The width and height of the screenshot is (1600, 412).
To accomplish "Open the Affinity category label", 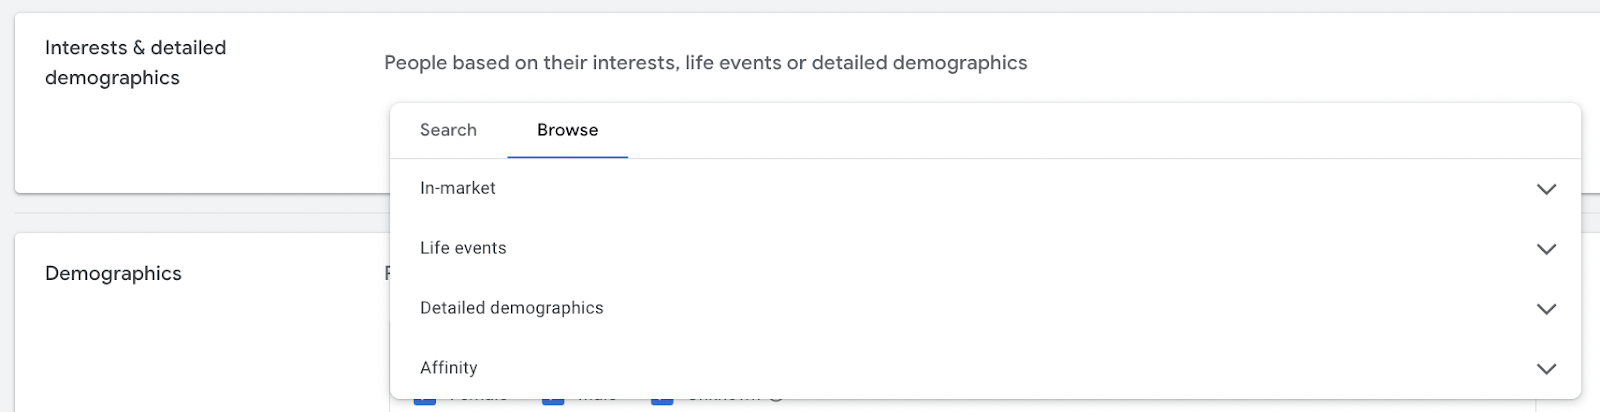I will coord(449,368).
